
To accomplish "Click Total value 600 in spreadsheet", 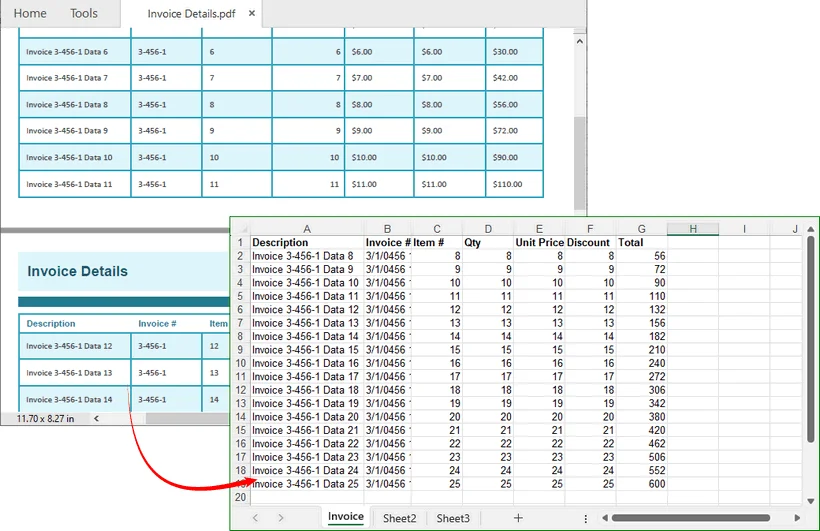I will tap(642, 484).
